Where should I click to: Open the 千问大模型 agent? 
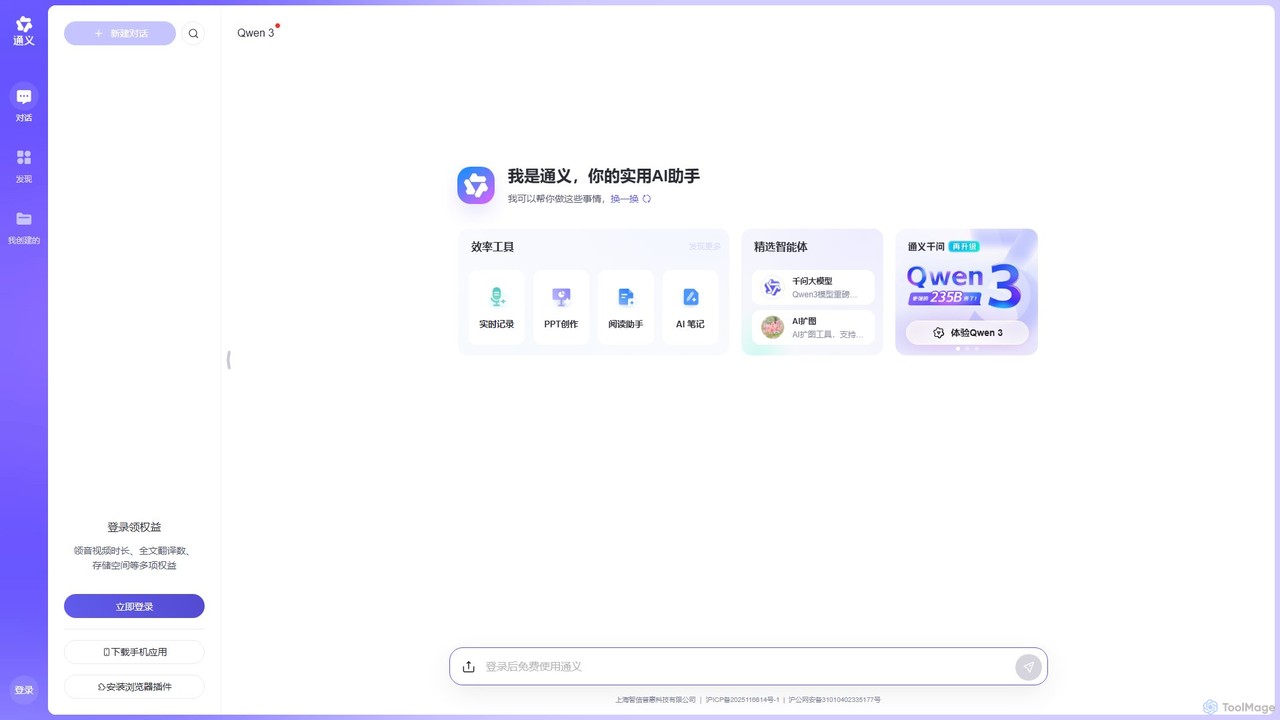(x=813, y=288)
